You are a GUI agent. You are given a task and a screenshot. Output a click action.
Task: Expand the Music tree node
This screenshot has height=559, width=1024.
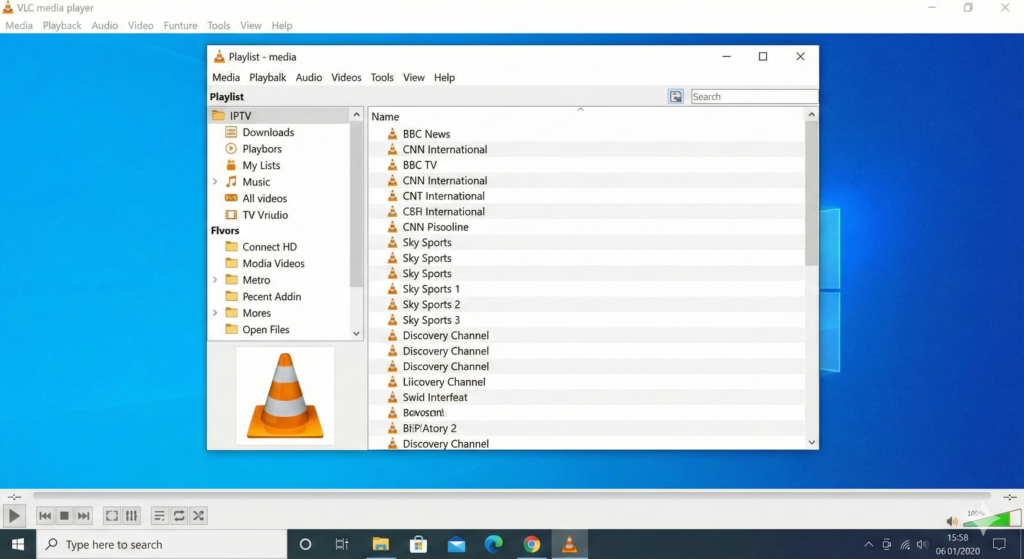click(215, 182)
